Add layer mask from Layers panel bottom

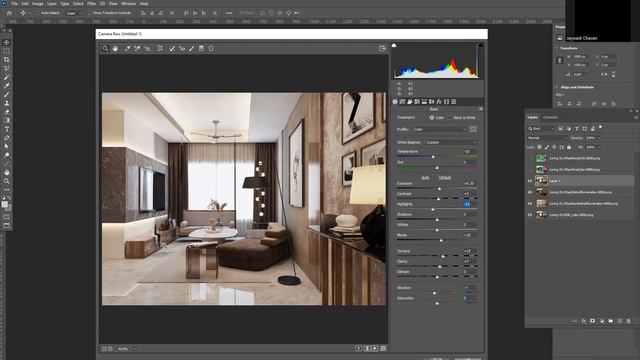[x=593, y=321]
